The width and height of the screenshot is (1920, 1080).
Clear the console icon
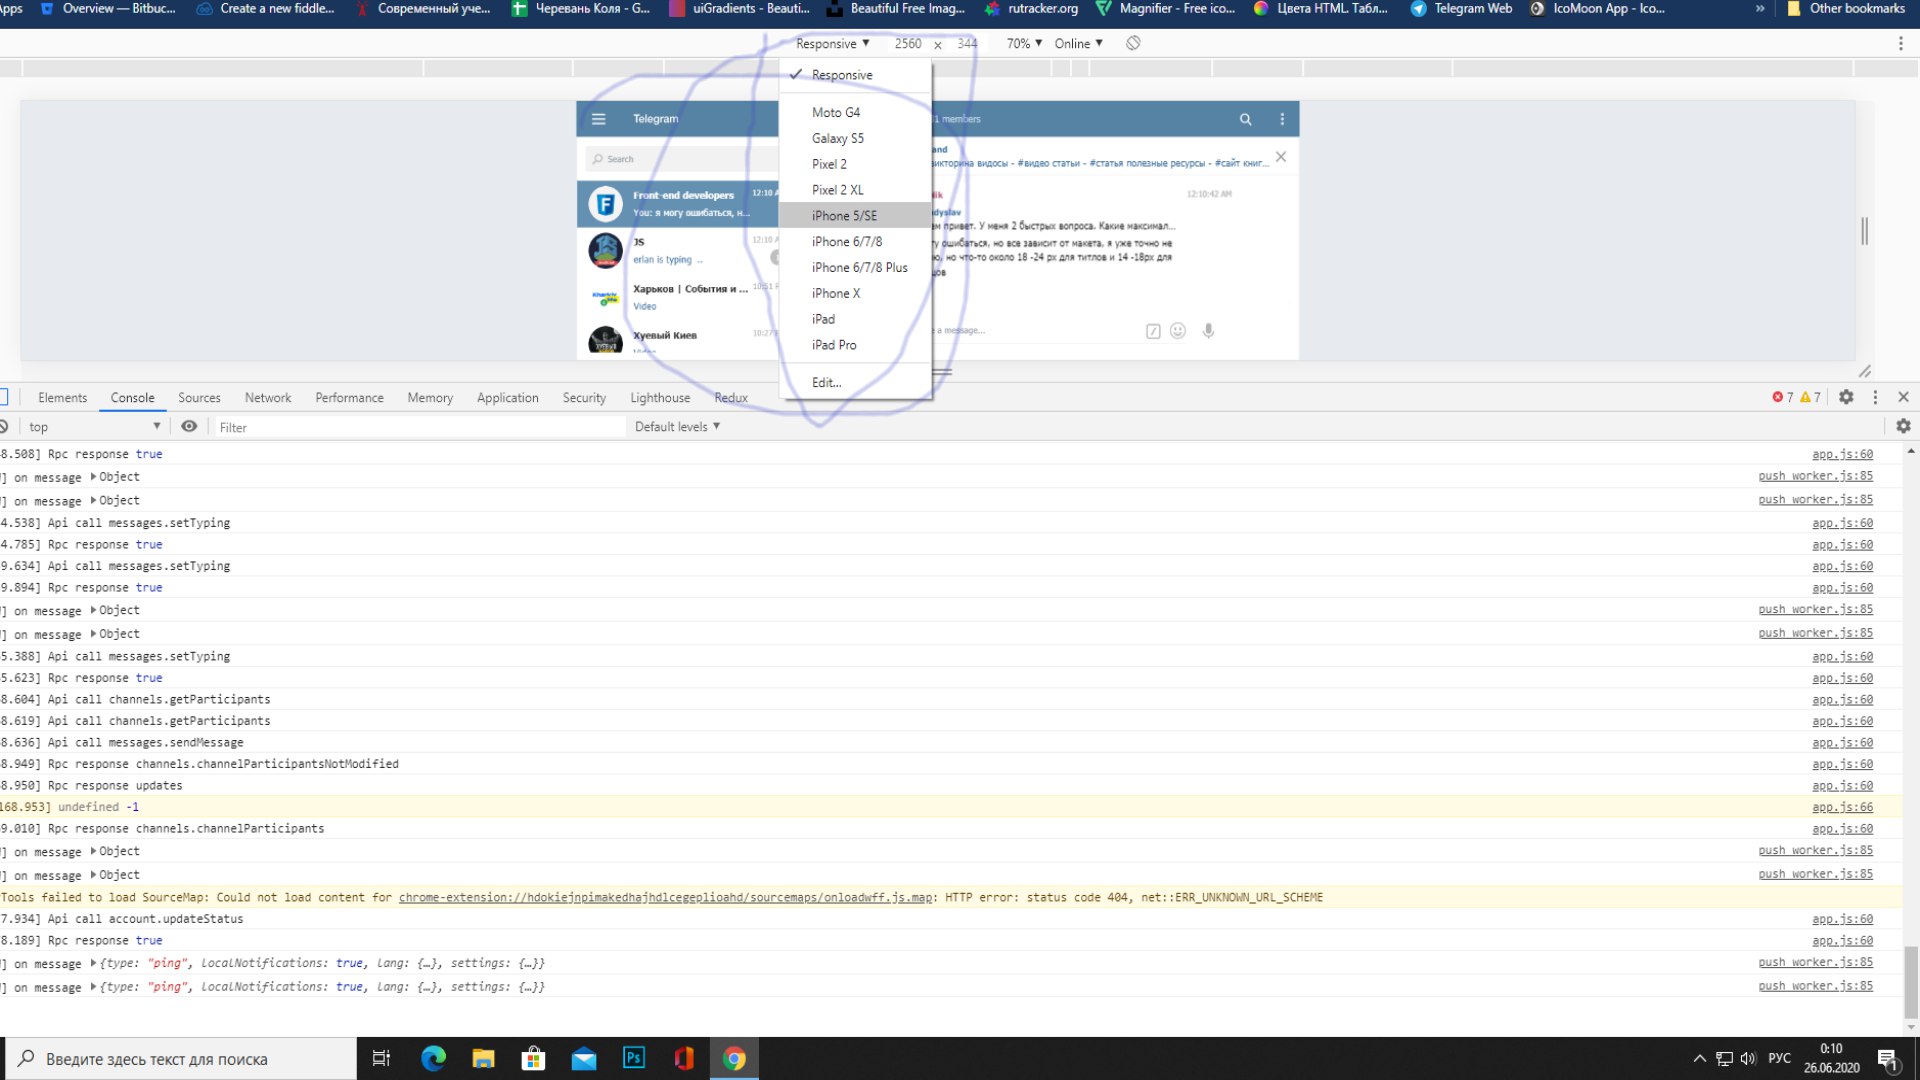pyautogui.click(x=4, y=427)
